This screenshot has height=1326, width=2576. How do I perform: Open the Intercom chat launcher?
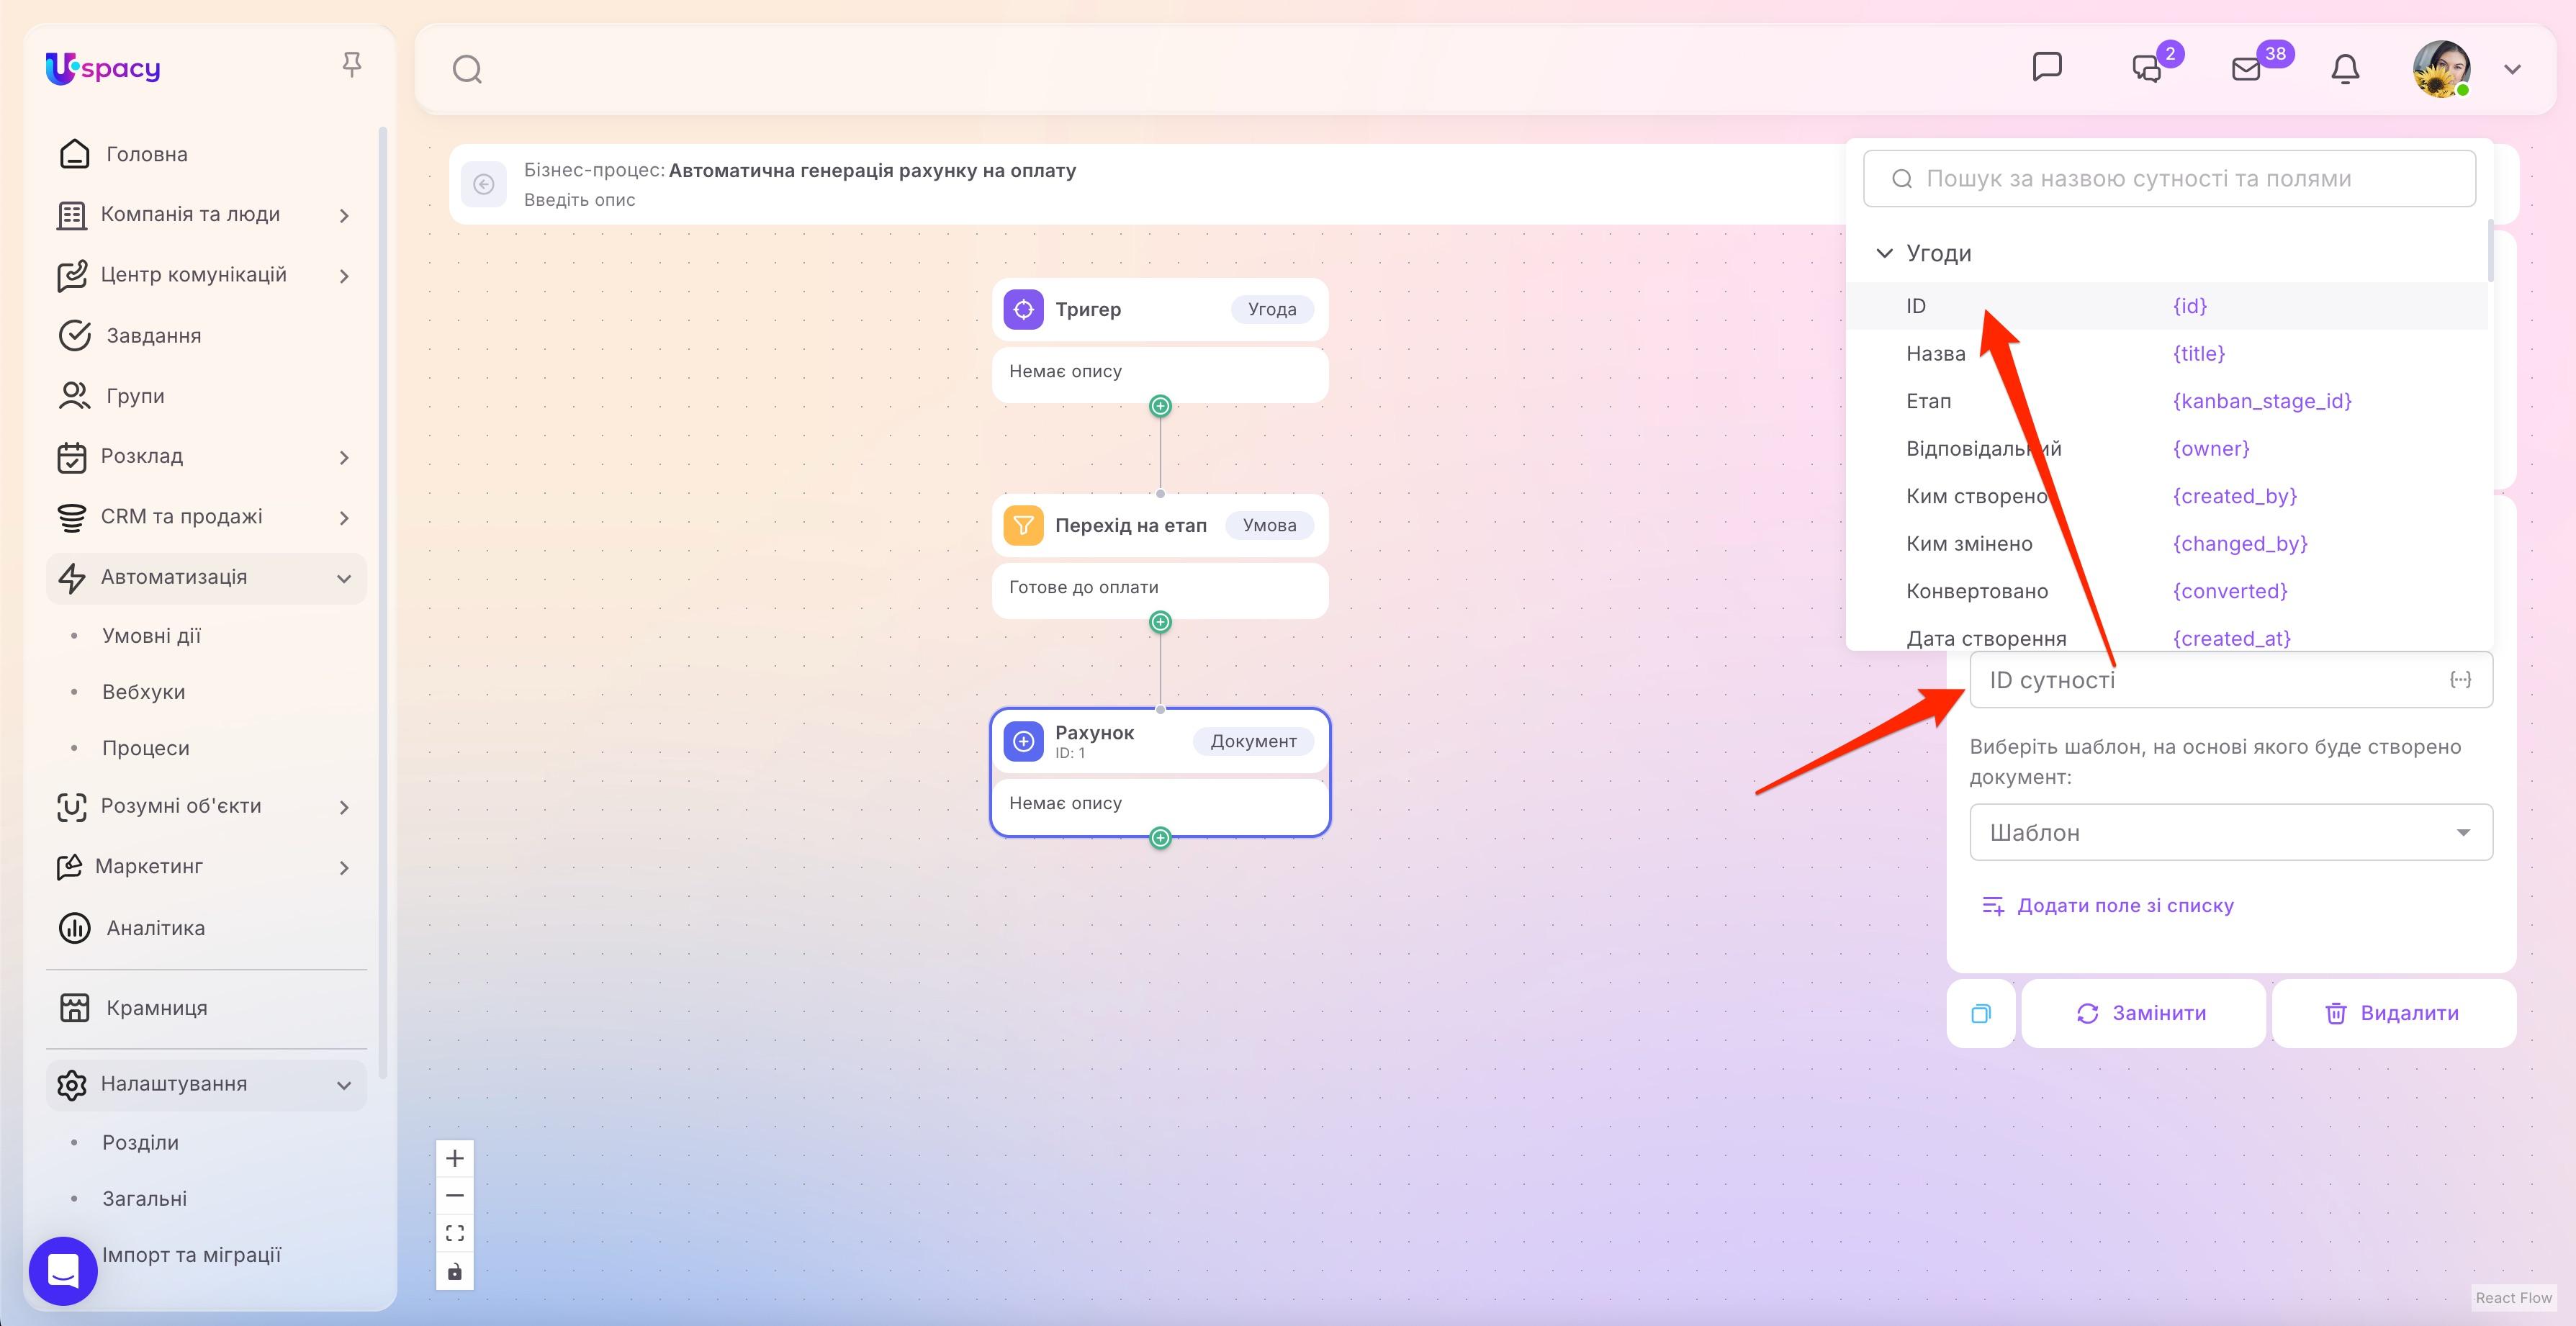pyautogui.click(x=63, y=1271)
